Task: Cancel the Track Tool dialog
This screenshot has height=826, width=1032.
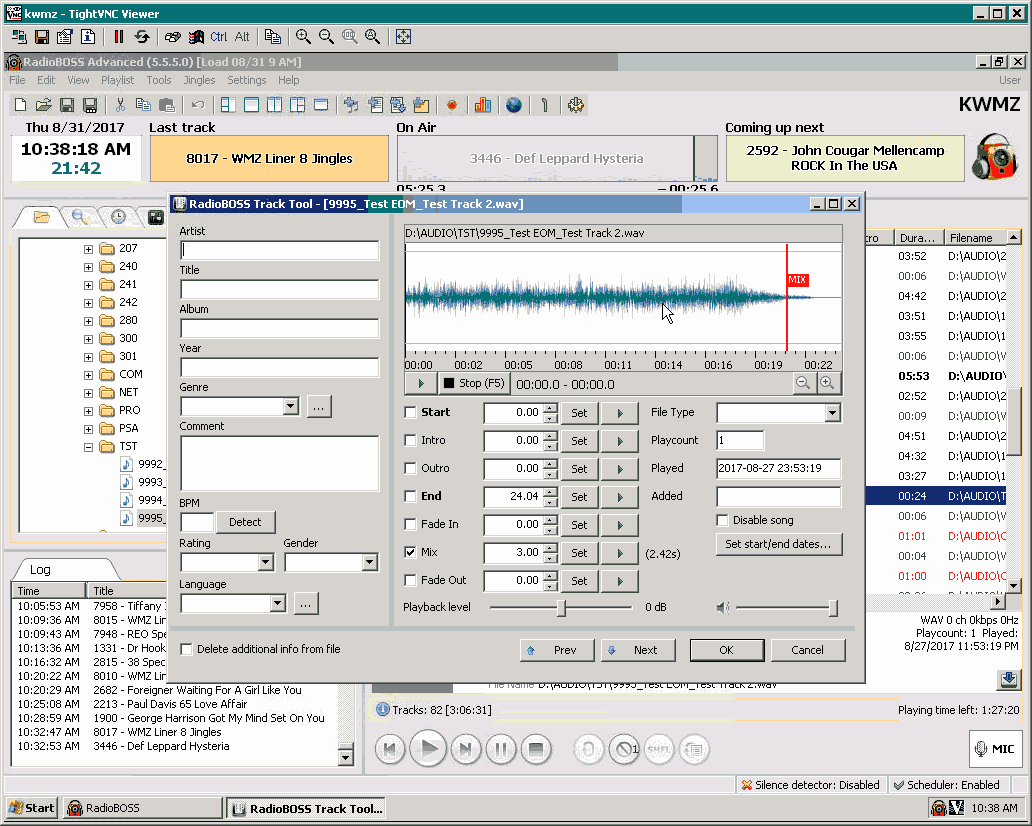Action: coord(807,650)
